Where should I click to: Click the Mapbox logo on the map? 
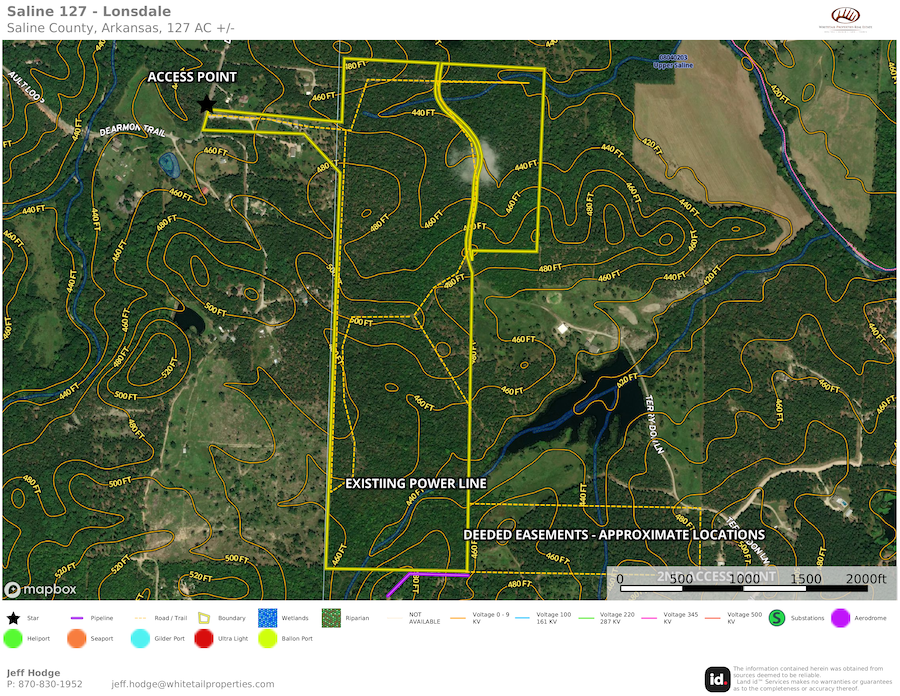pos(40,589)
